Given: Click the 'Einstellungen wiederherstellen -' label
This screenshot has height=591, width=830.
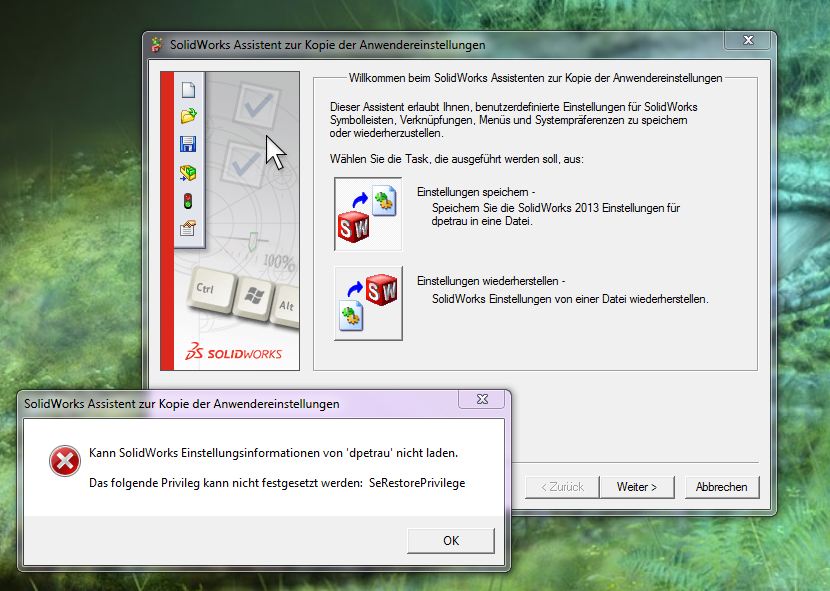Looking at the screenshot, I should coord(491,281).
